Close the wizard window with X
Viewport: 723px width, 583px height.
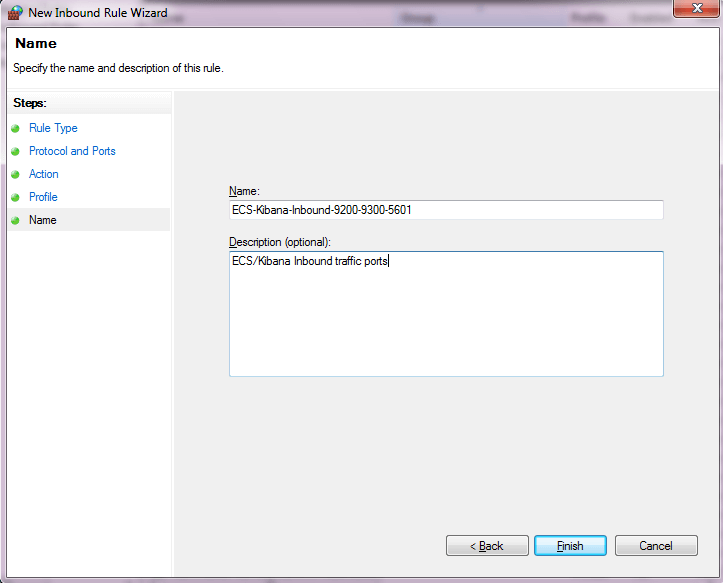(x=697, y=8)
